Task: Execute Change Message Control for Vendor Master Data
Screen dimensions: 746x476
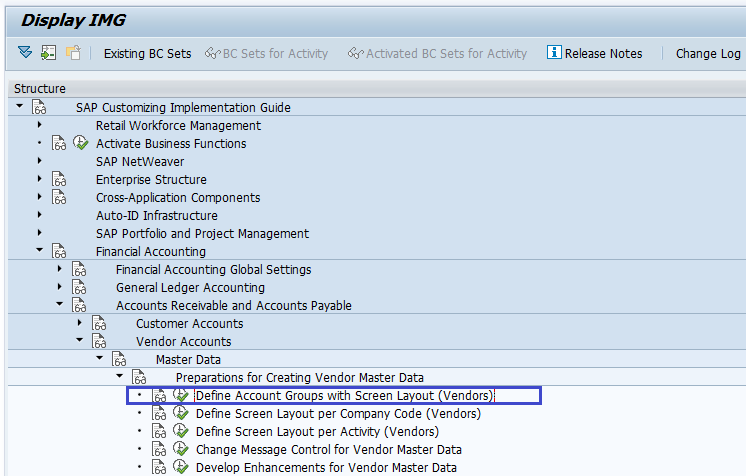Action: [180, 449]
